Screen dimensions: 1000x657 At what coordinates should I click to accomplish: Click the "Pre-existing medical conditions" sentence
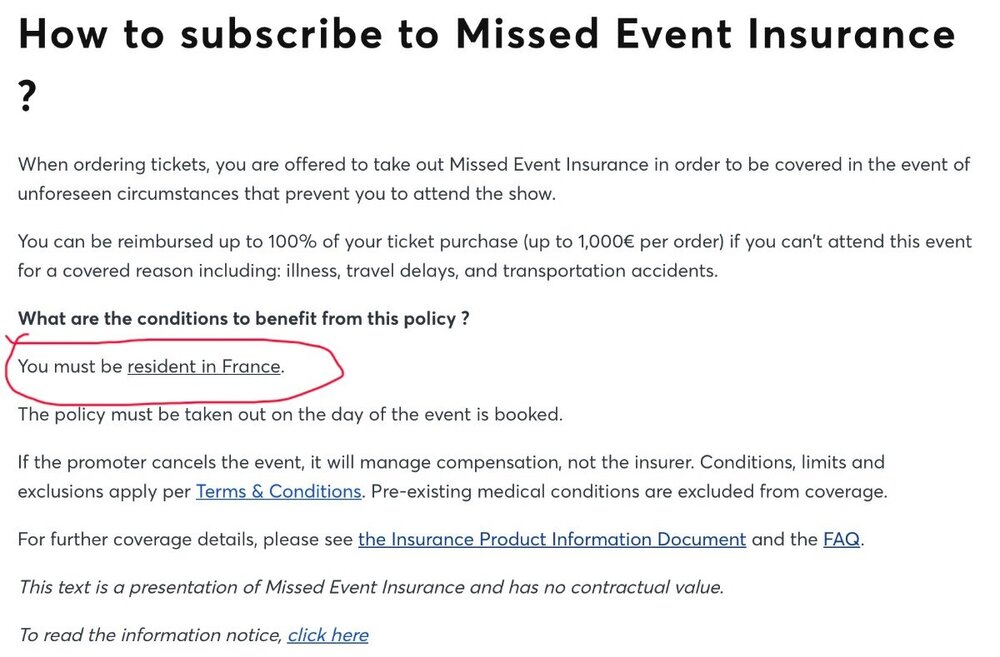point(629,491)
